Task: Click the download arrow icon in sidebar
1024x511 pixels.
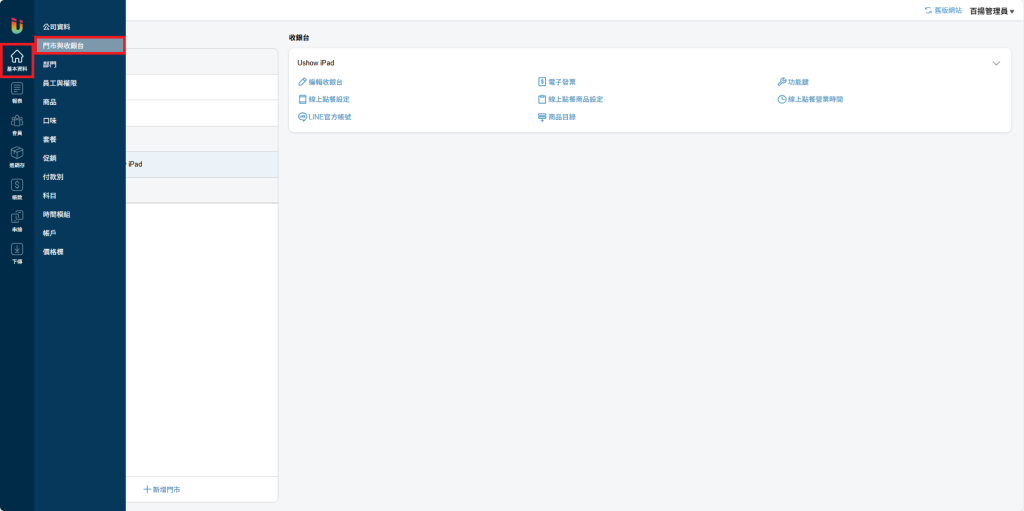Action: click(x=17, y=251)
